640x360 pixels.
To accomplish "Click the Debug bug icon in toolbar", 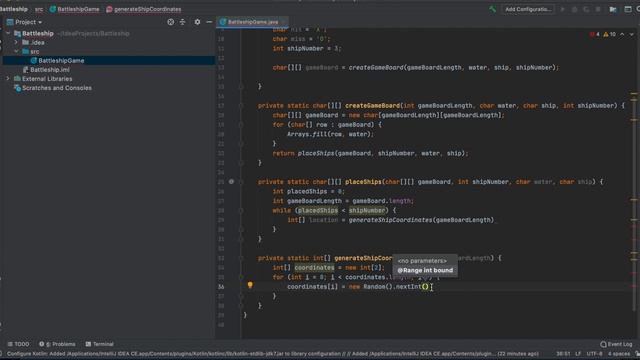I will (x=574, y=9).
